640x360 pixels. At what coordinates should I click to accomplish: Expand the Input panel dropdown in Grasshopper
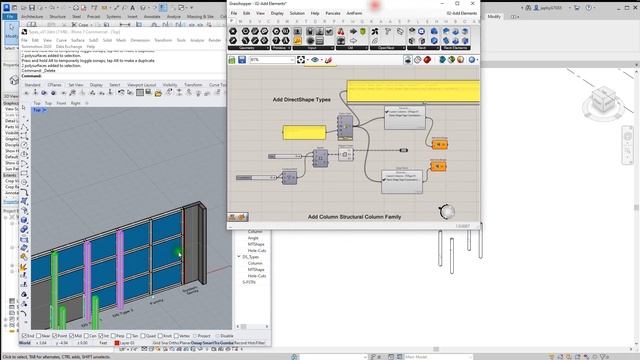click(x=331, y=48)
